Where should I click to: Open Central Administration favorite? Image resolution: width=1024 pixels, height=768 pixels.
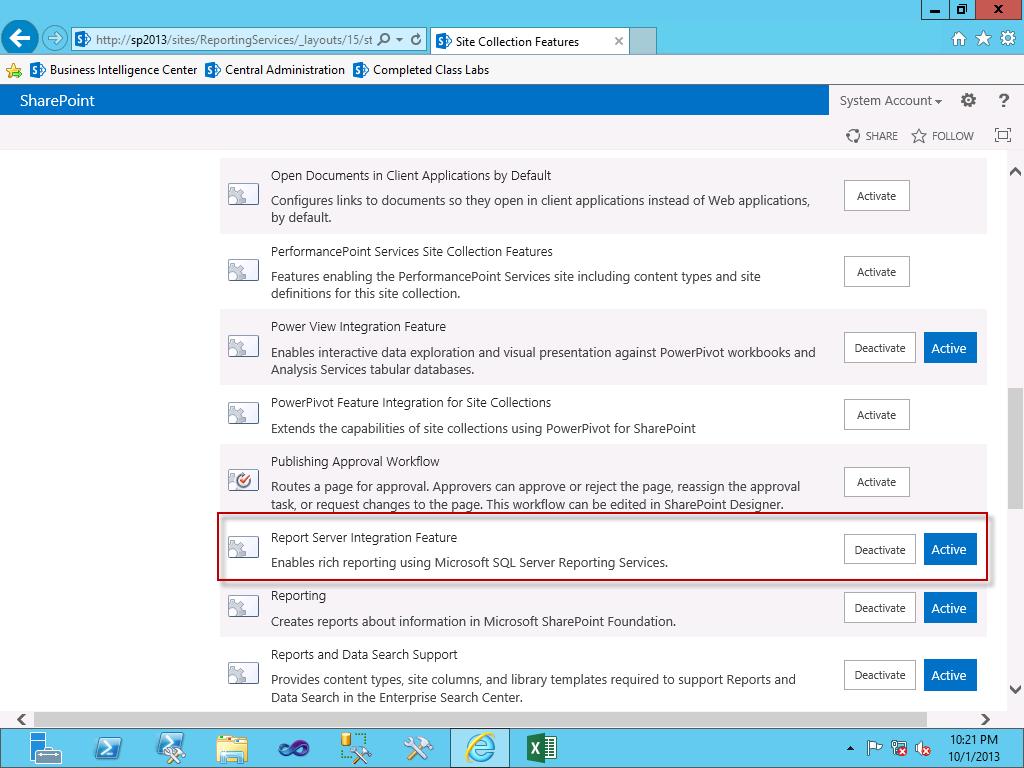[275, 70]
